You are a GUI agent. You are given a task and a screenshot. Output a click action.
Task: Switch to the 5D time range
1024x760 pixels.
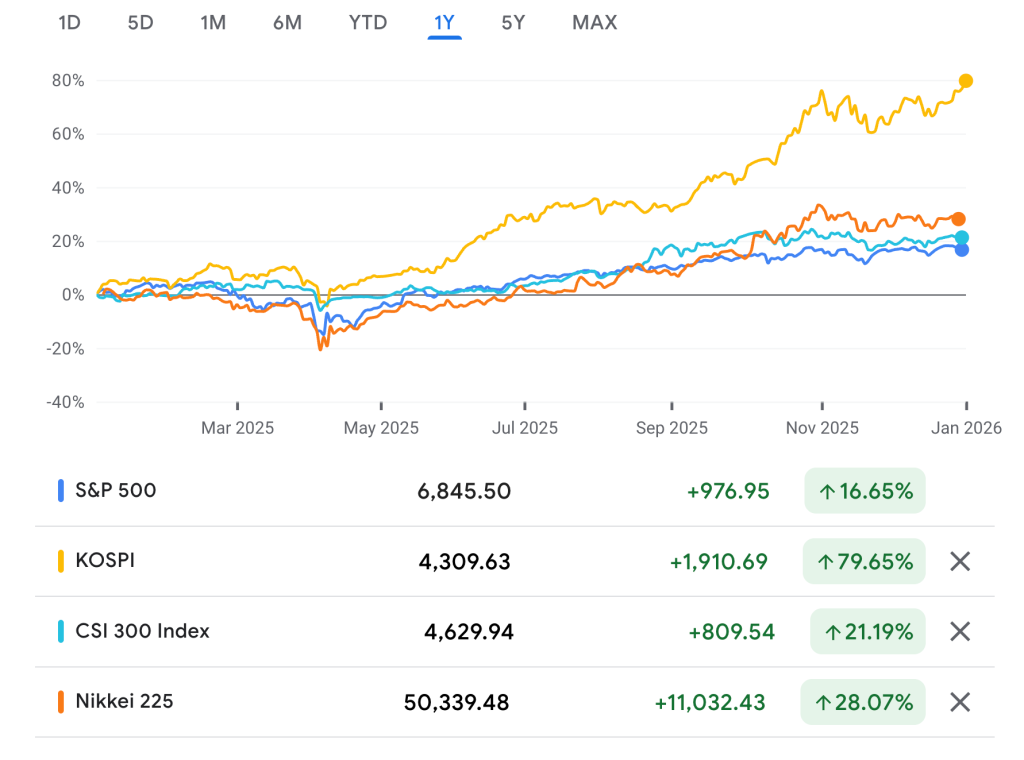click(140, 22)
